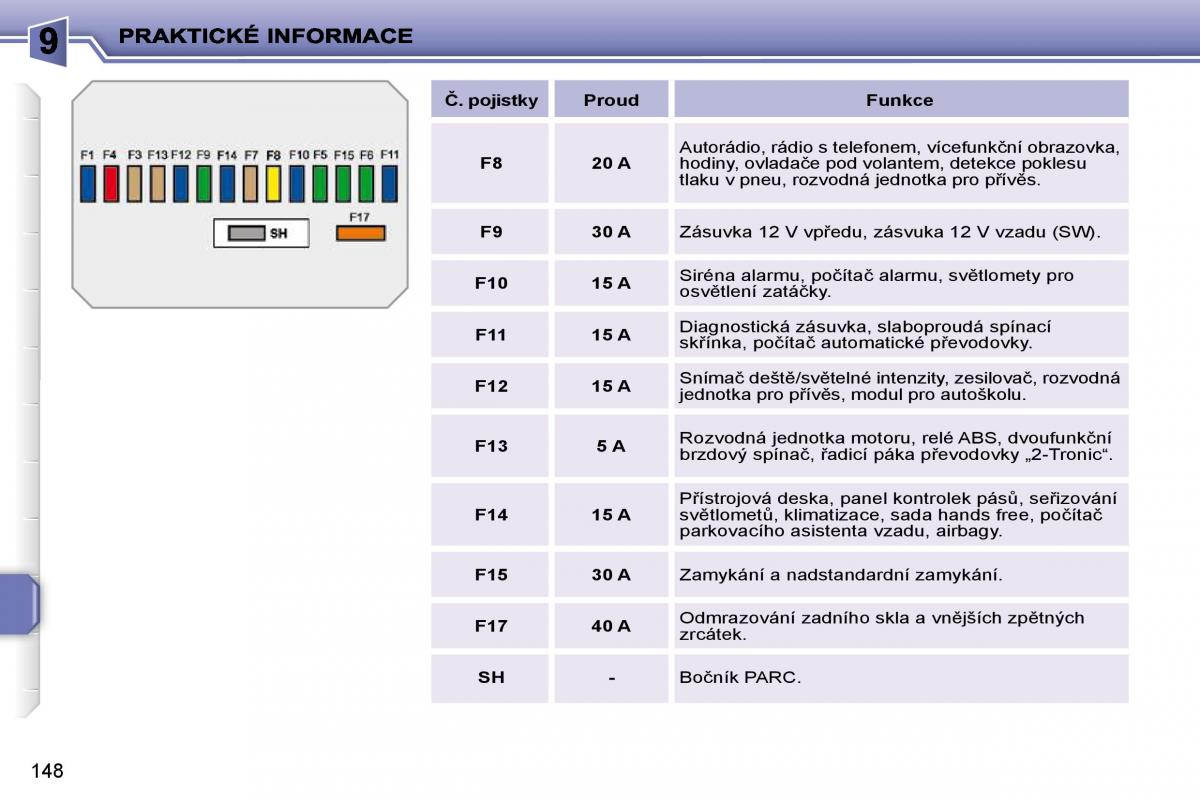
Task: Select the blue chapter tab on left edge
Action: click(19, 604)
